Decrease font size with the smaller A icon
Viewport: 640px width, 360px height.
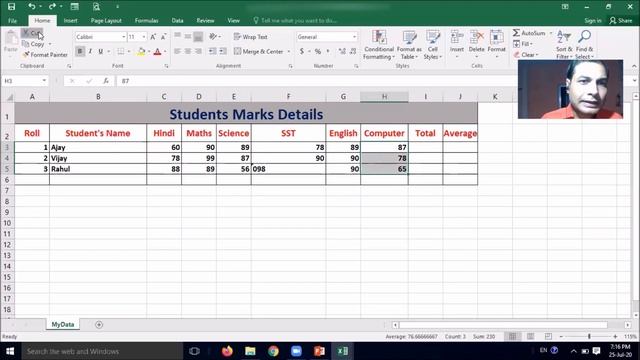point(163,37)
